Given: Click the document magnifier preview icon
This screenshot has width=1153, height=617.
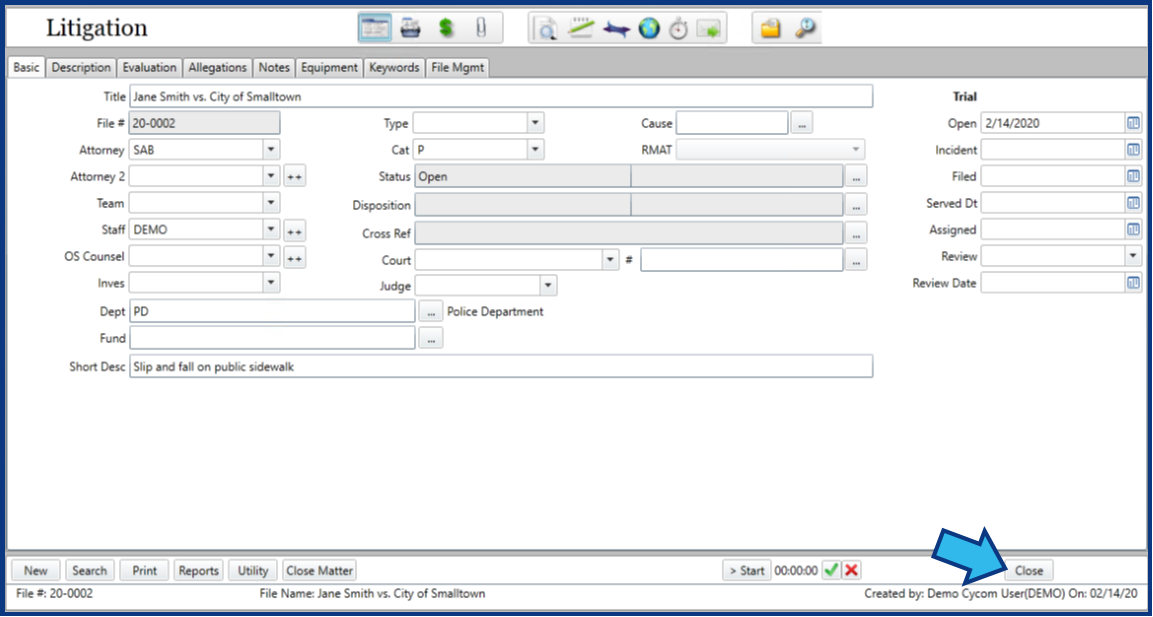Looking at the screenshot, I should point(548,29).
